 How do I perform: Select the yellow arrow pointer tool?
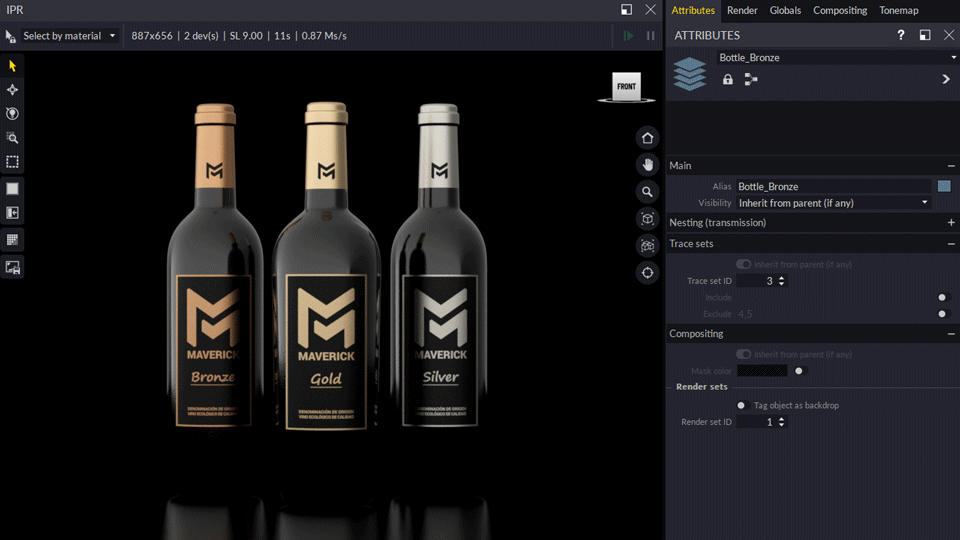(13, 66)
